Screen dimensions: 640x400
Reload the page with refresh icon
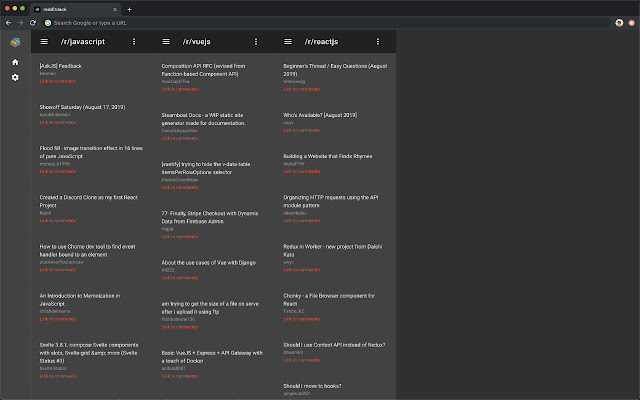tap(33, 23)
